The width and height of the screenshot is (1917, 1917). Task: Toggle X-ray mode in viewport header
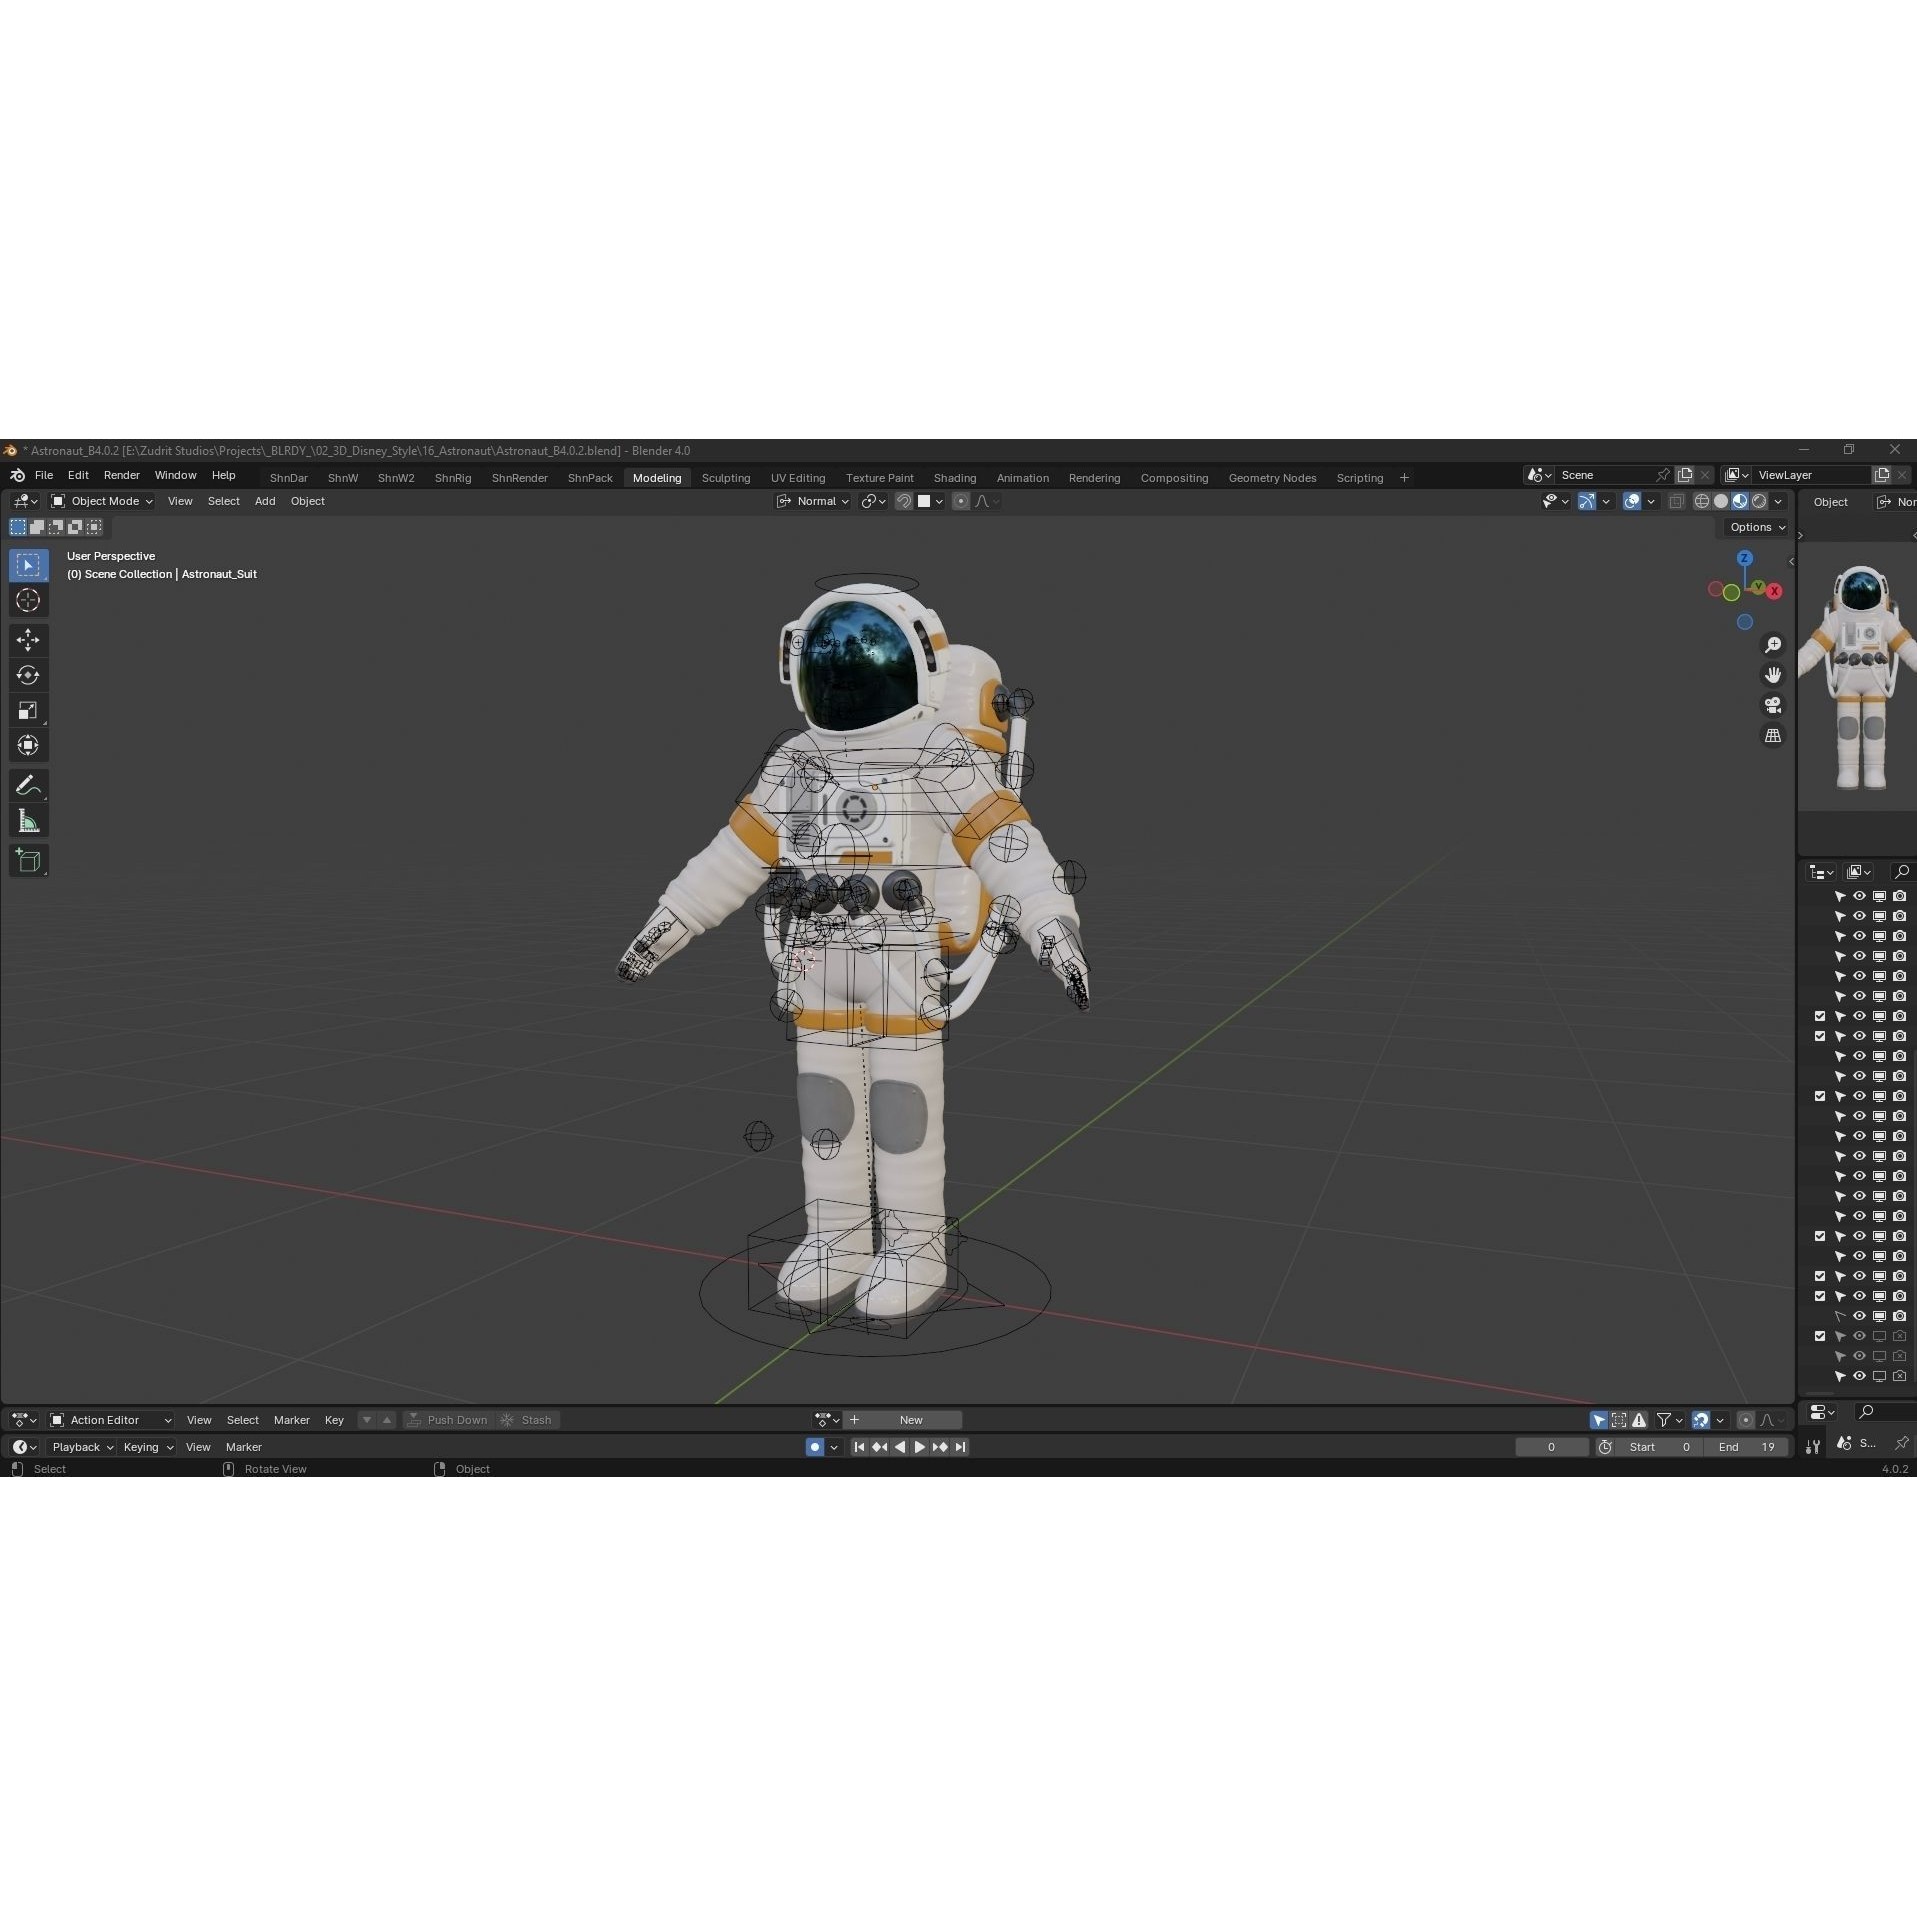[x=1677, y=501]
